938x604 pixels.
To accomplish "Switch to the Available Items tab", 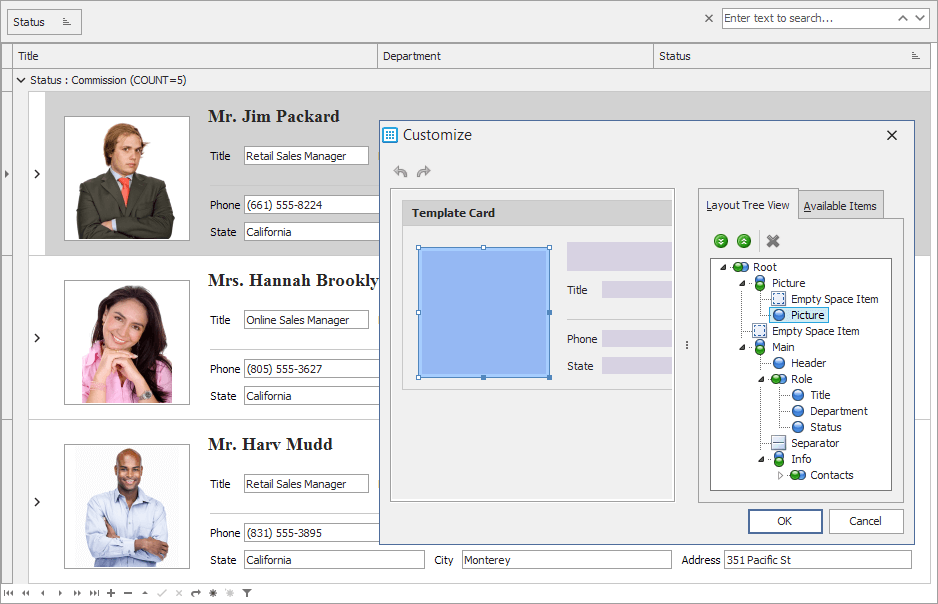I will click(x=840, y=204).
